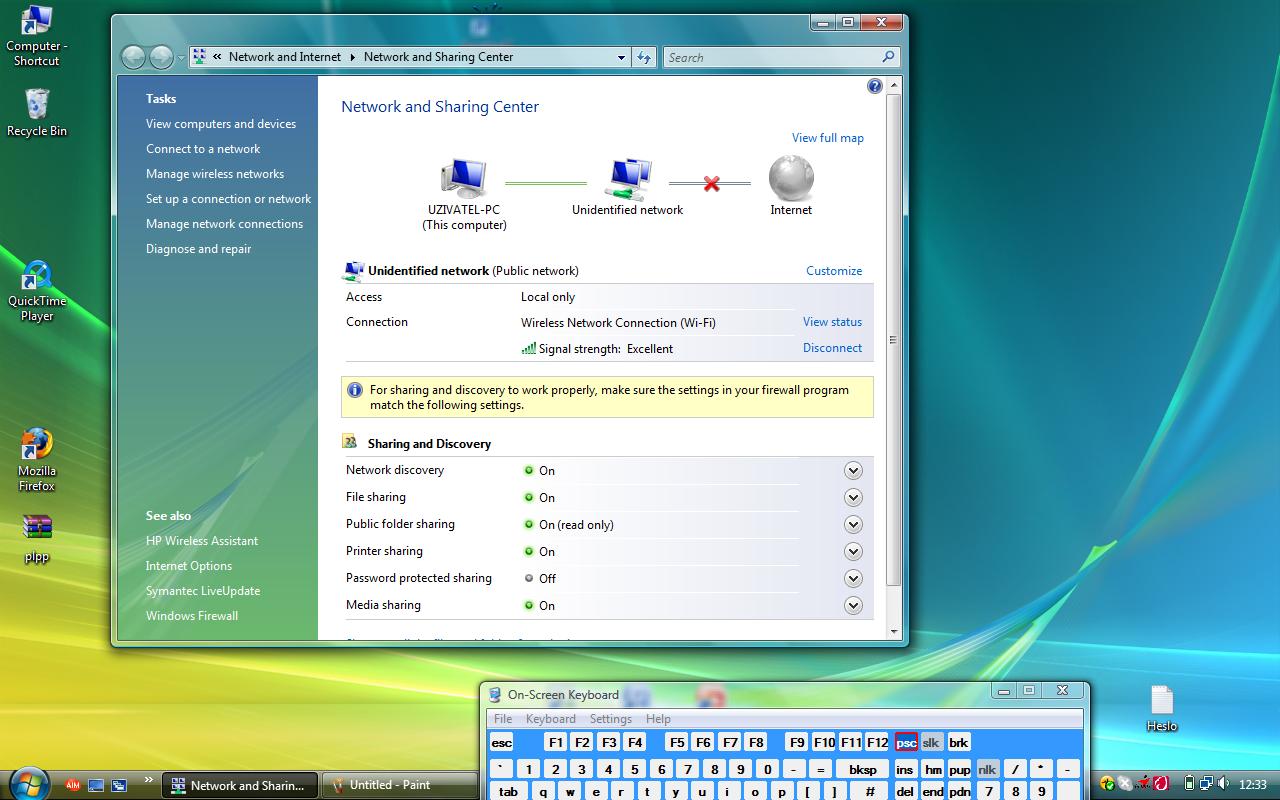1280x800 pixels.
Task: Open the address bar history dropdown
Action: [x=621, y=58]
